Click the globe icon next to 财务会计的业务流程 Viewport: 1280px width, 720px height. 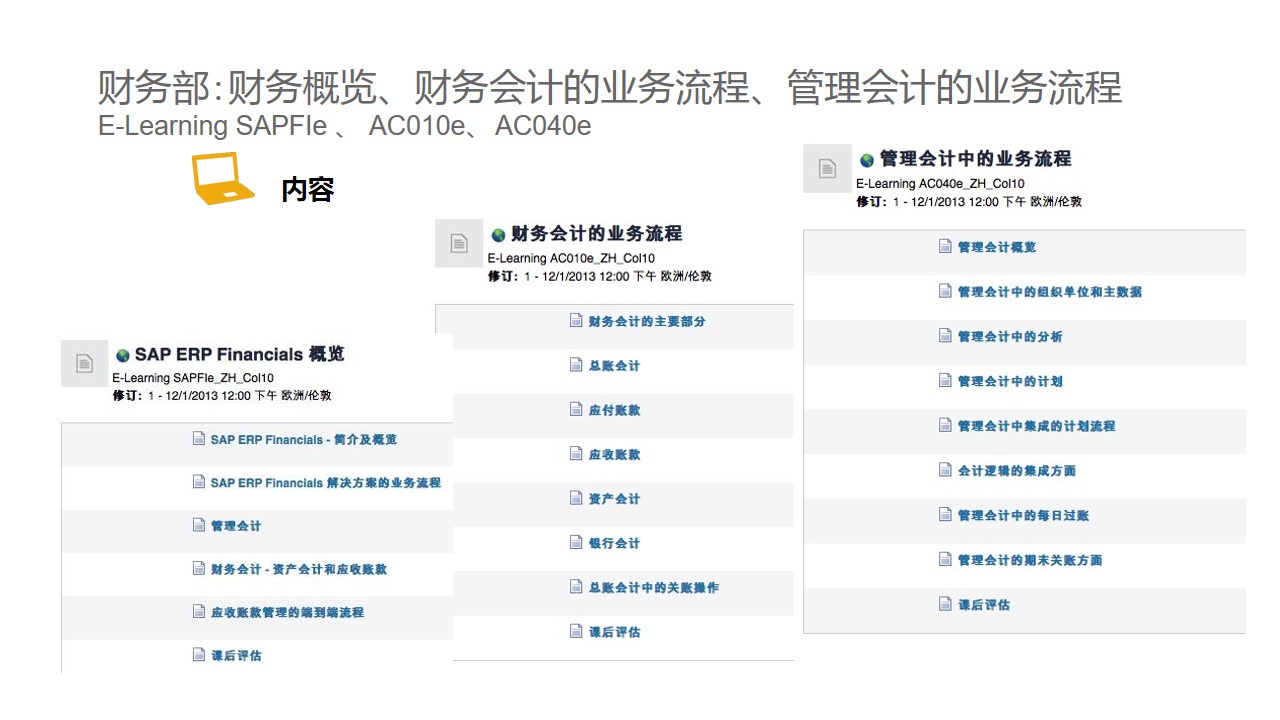pos(498,235)
